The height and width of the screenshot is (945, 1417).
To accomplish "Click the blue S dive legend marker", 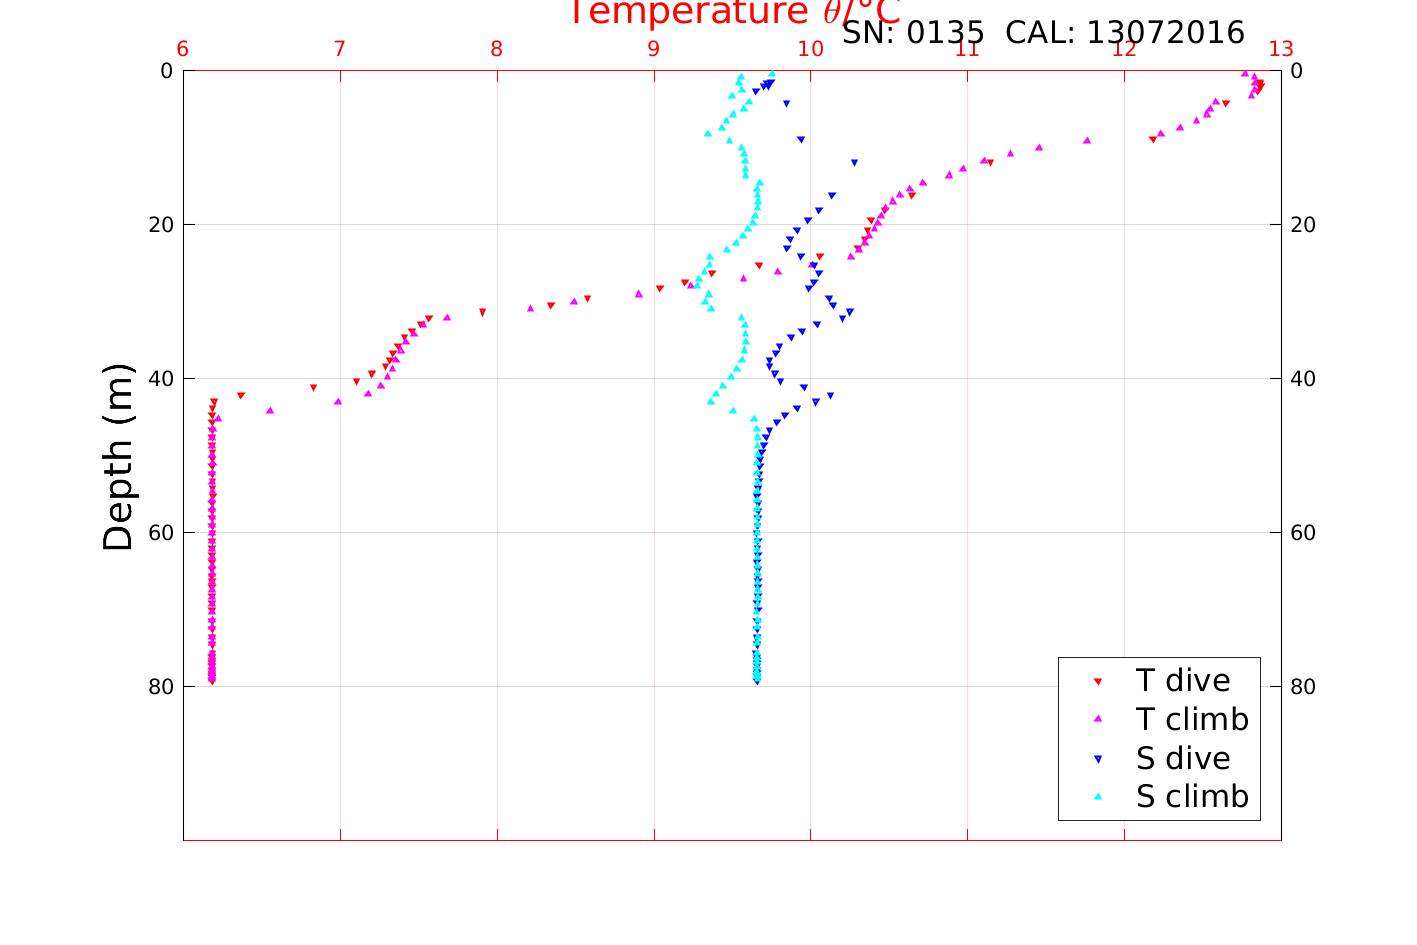I will click(x=1097, y=759).
